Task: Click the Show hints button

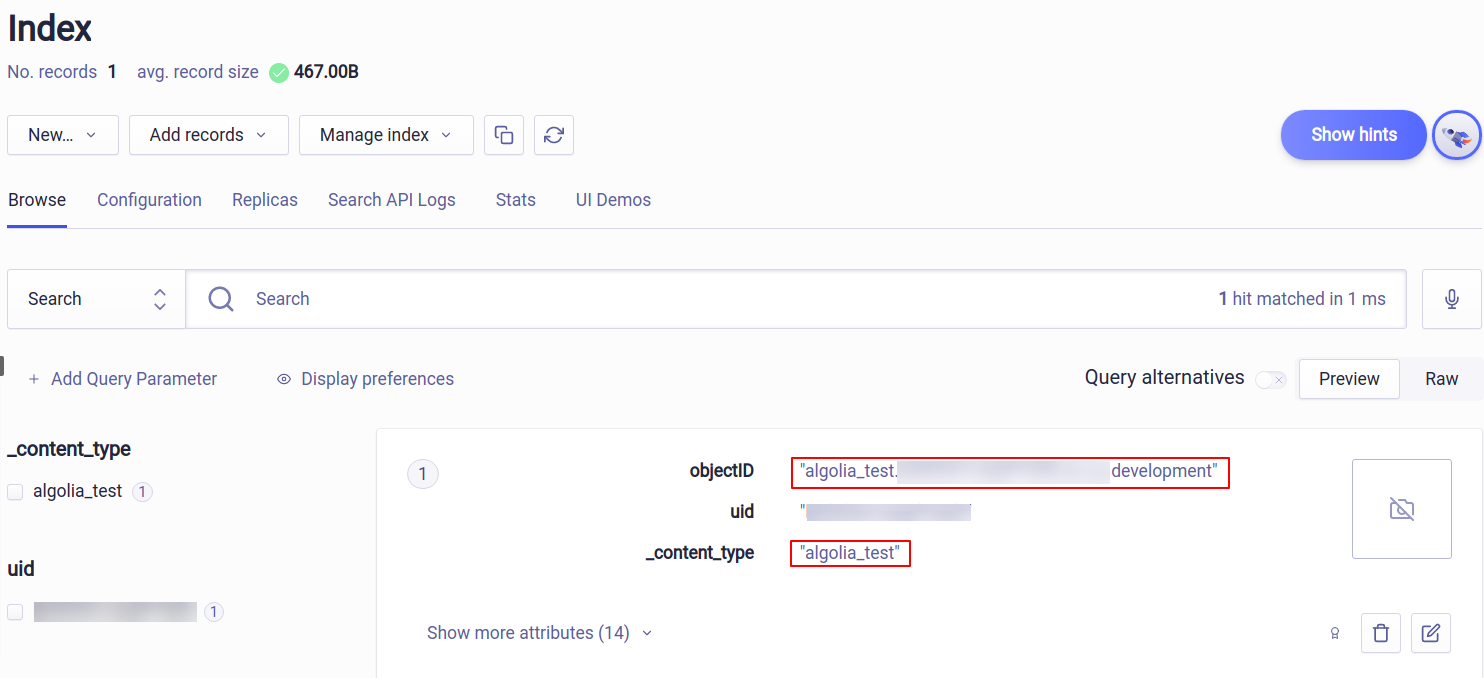Action: 1354,135
